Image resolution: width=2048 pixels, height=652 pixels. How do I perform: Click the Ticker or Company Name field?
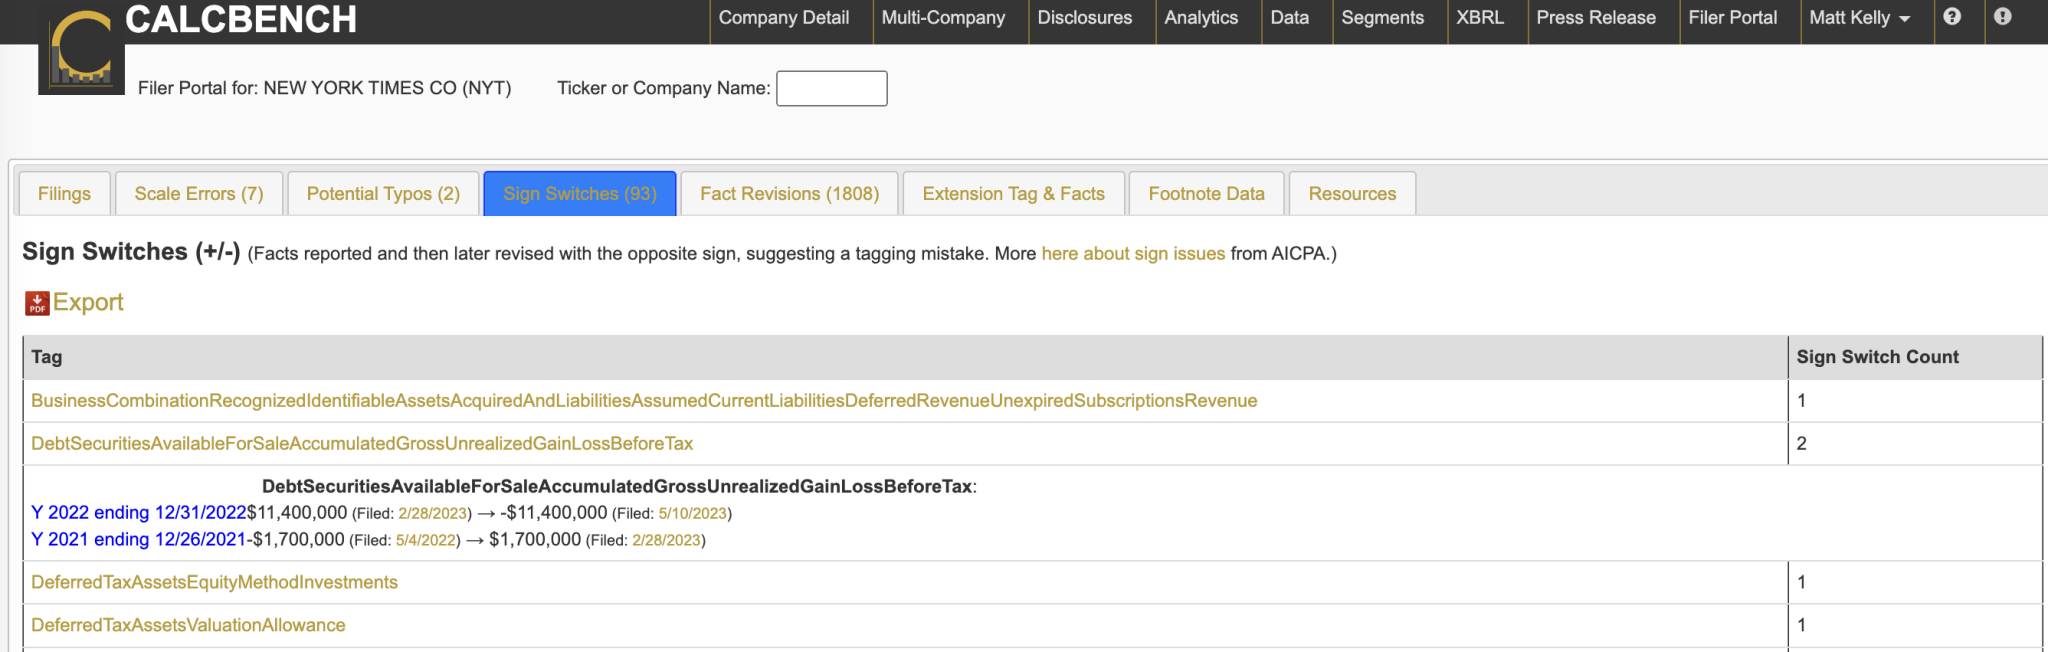(831, 88)
